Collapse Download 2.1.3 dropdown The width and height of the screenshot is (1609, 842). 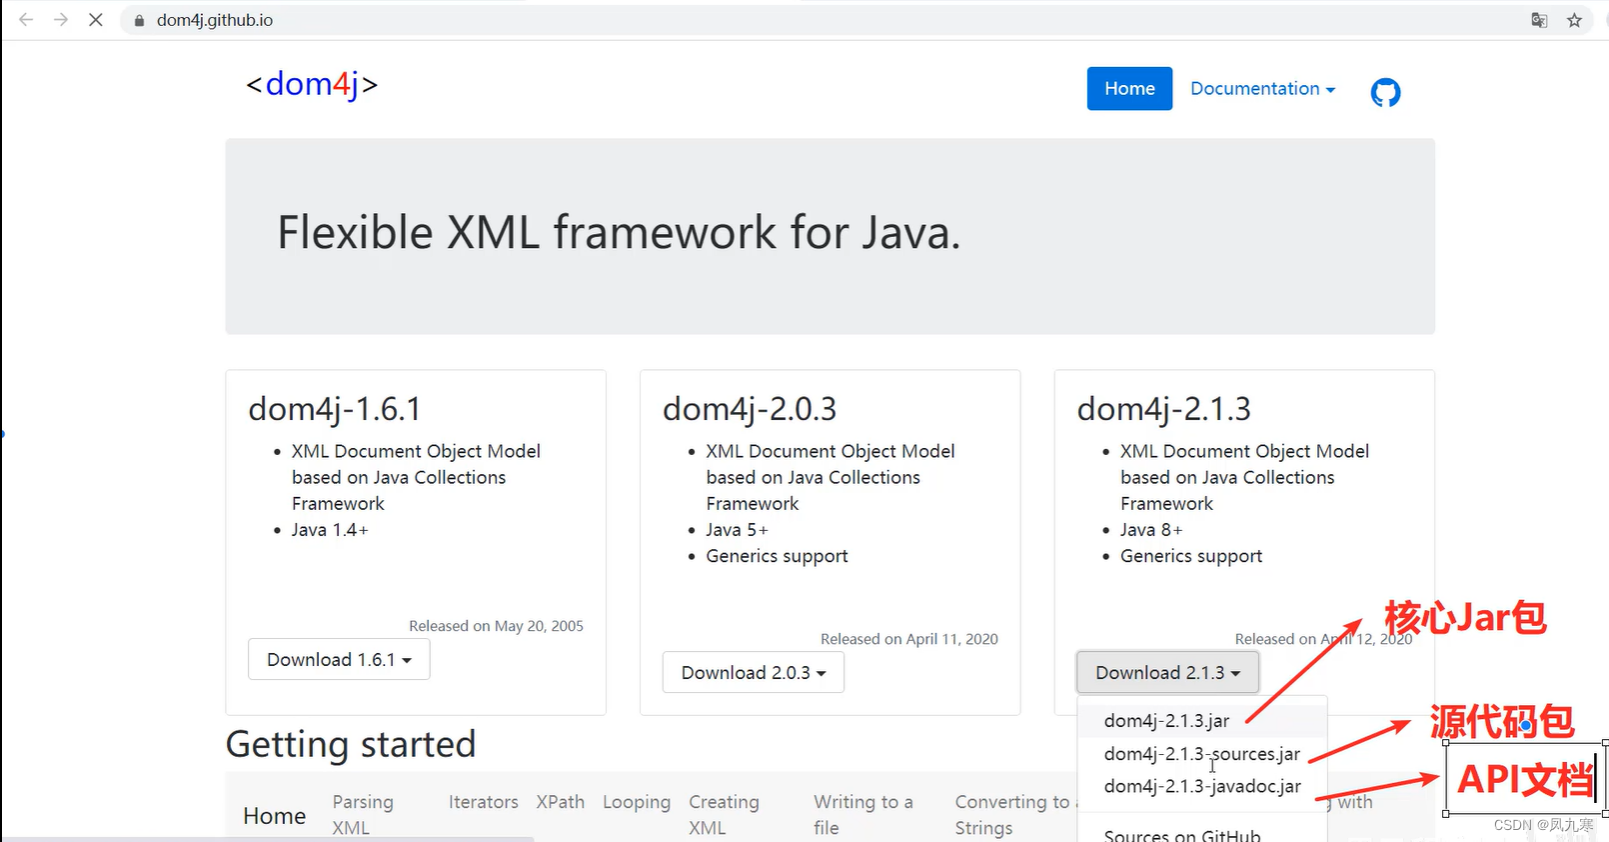[x=1167, y=673]
